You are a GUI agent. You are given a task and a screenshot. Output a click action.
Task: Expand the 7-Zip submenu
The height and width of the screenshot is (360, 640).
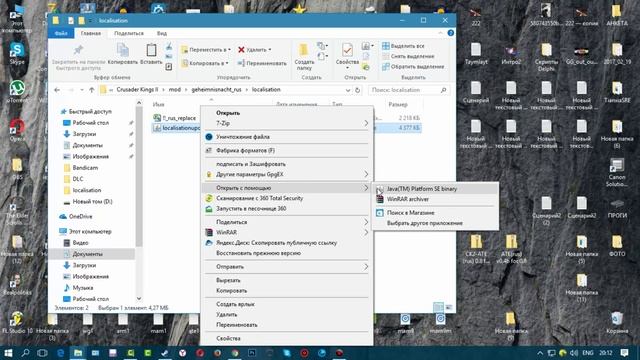pos(287,123)
